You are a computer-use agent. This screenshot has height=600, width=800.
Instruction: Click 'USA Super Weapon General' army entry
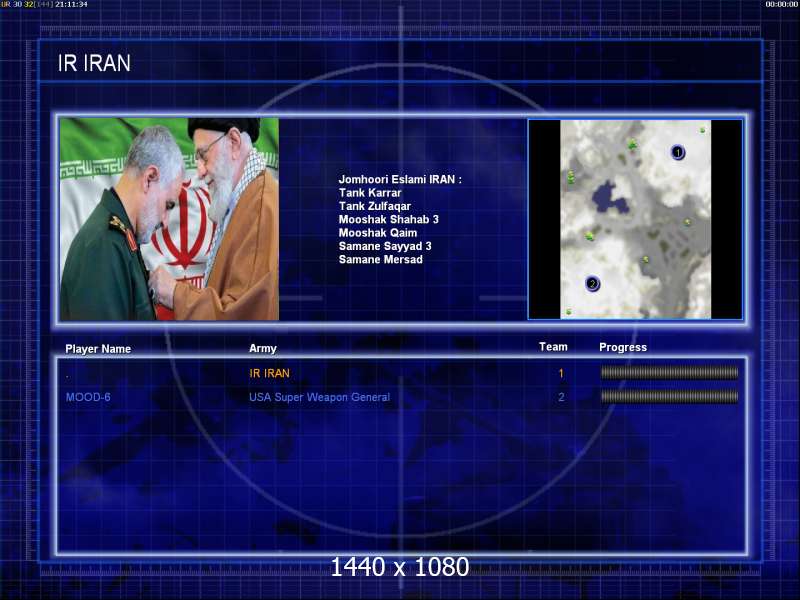pos(319,397)
